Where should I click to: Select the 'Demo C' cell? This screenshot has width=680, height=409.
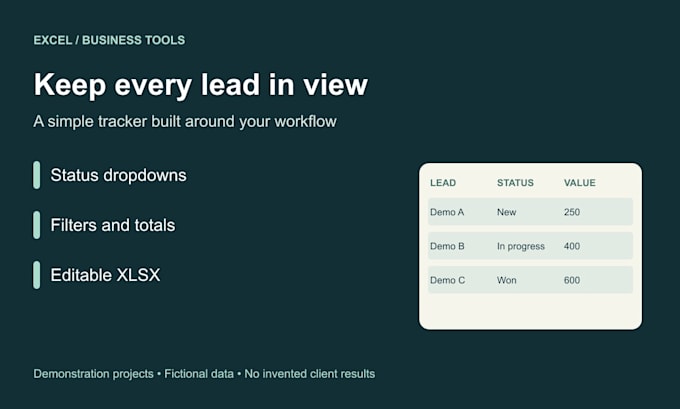point(448,280)
